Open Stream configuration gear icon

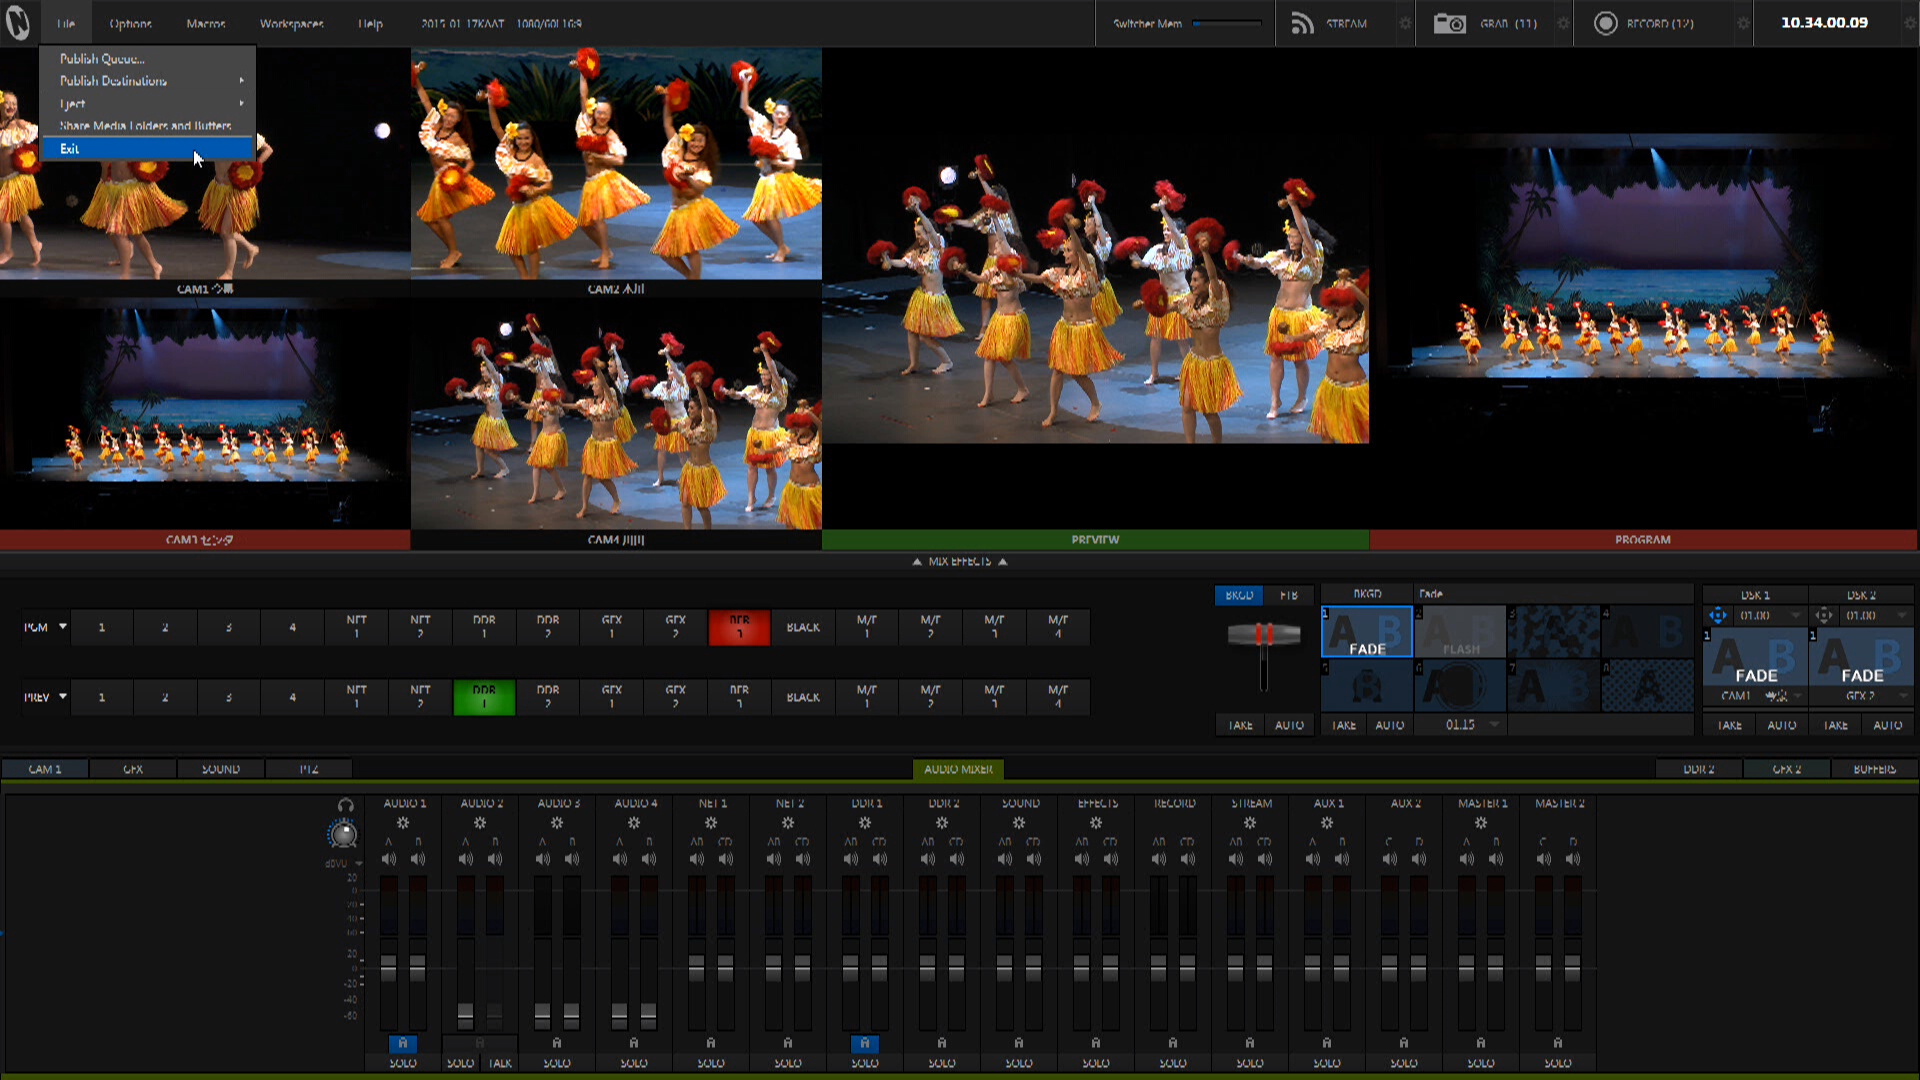[x=1405, y=23]
